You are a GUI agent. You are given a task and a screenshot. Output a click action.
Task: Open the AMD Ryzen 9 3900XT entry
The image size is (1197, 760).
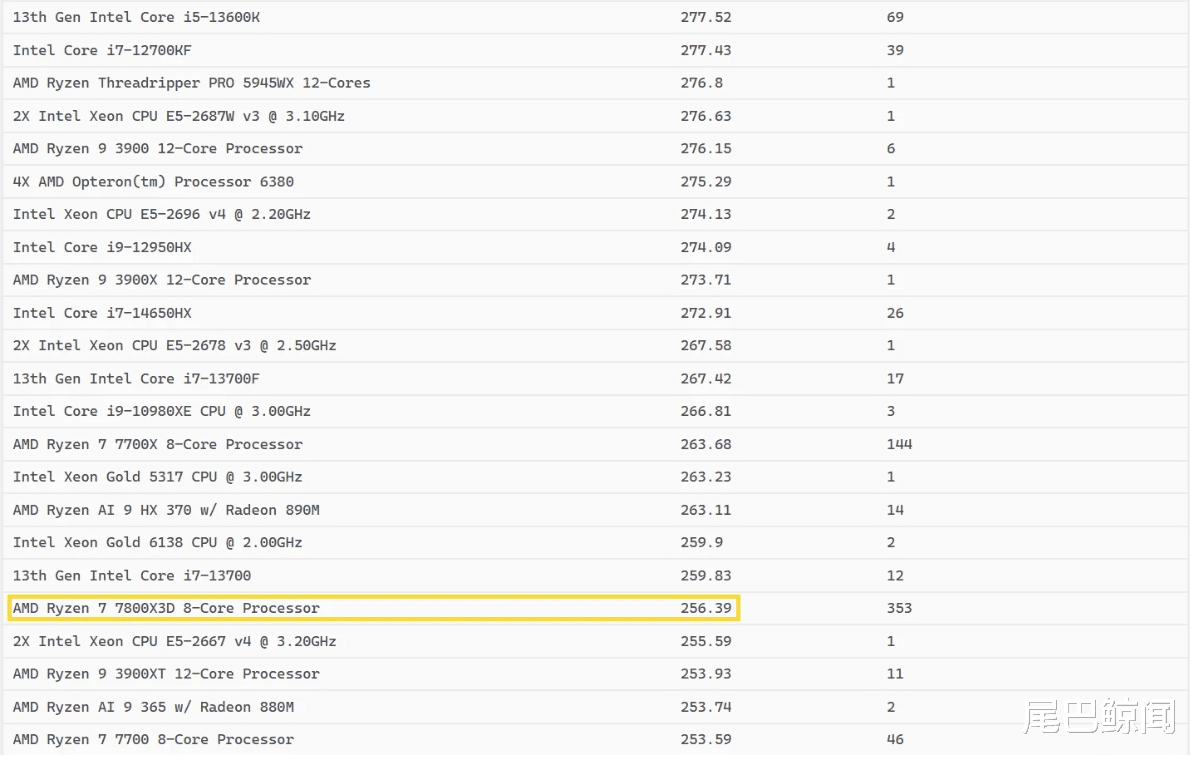click(166, 674)
